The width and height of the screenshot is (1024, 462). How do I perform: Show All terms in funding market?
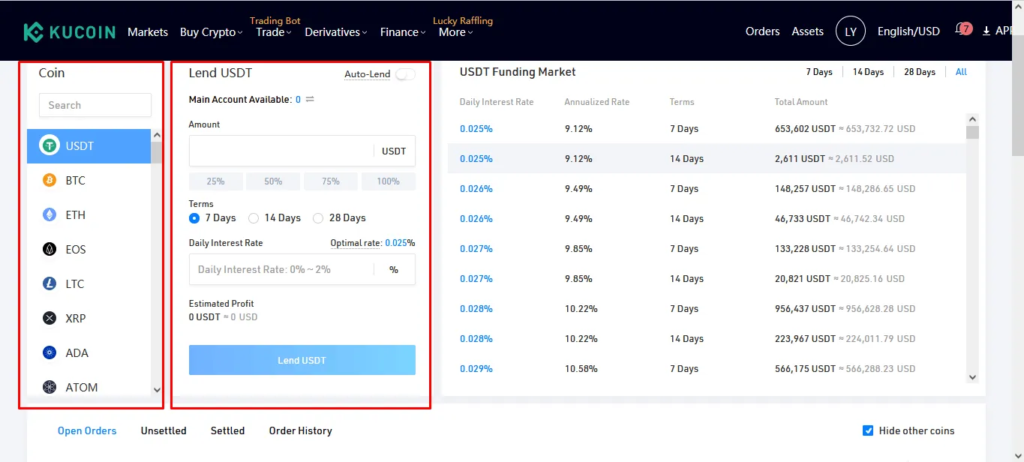pyautogui.click(x=961, y=72)
